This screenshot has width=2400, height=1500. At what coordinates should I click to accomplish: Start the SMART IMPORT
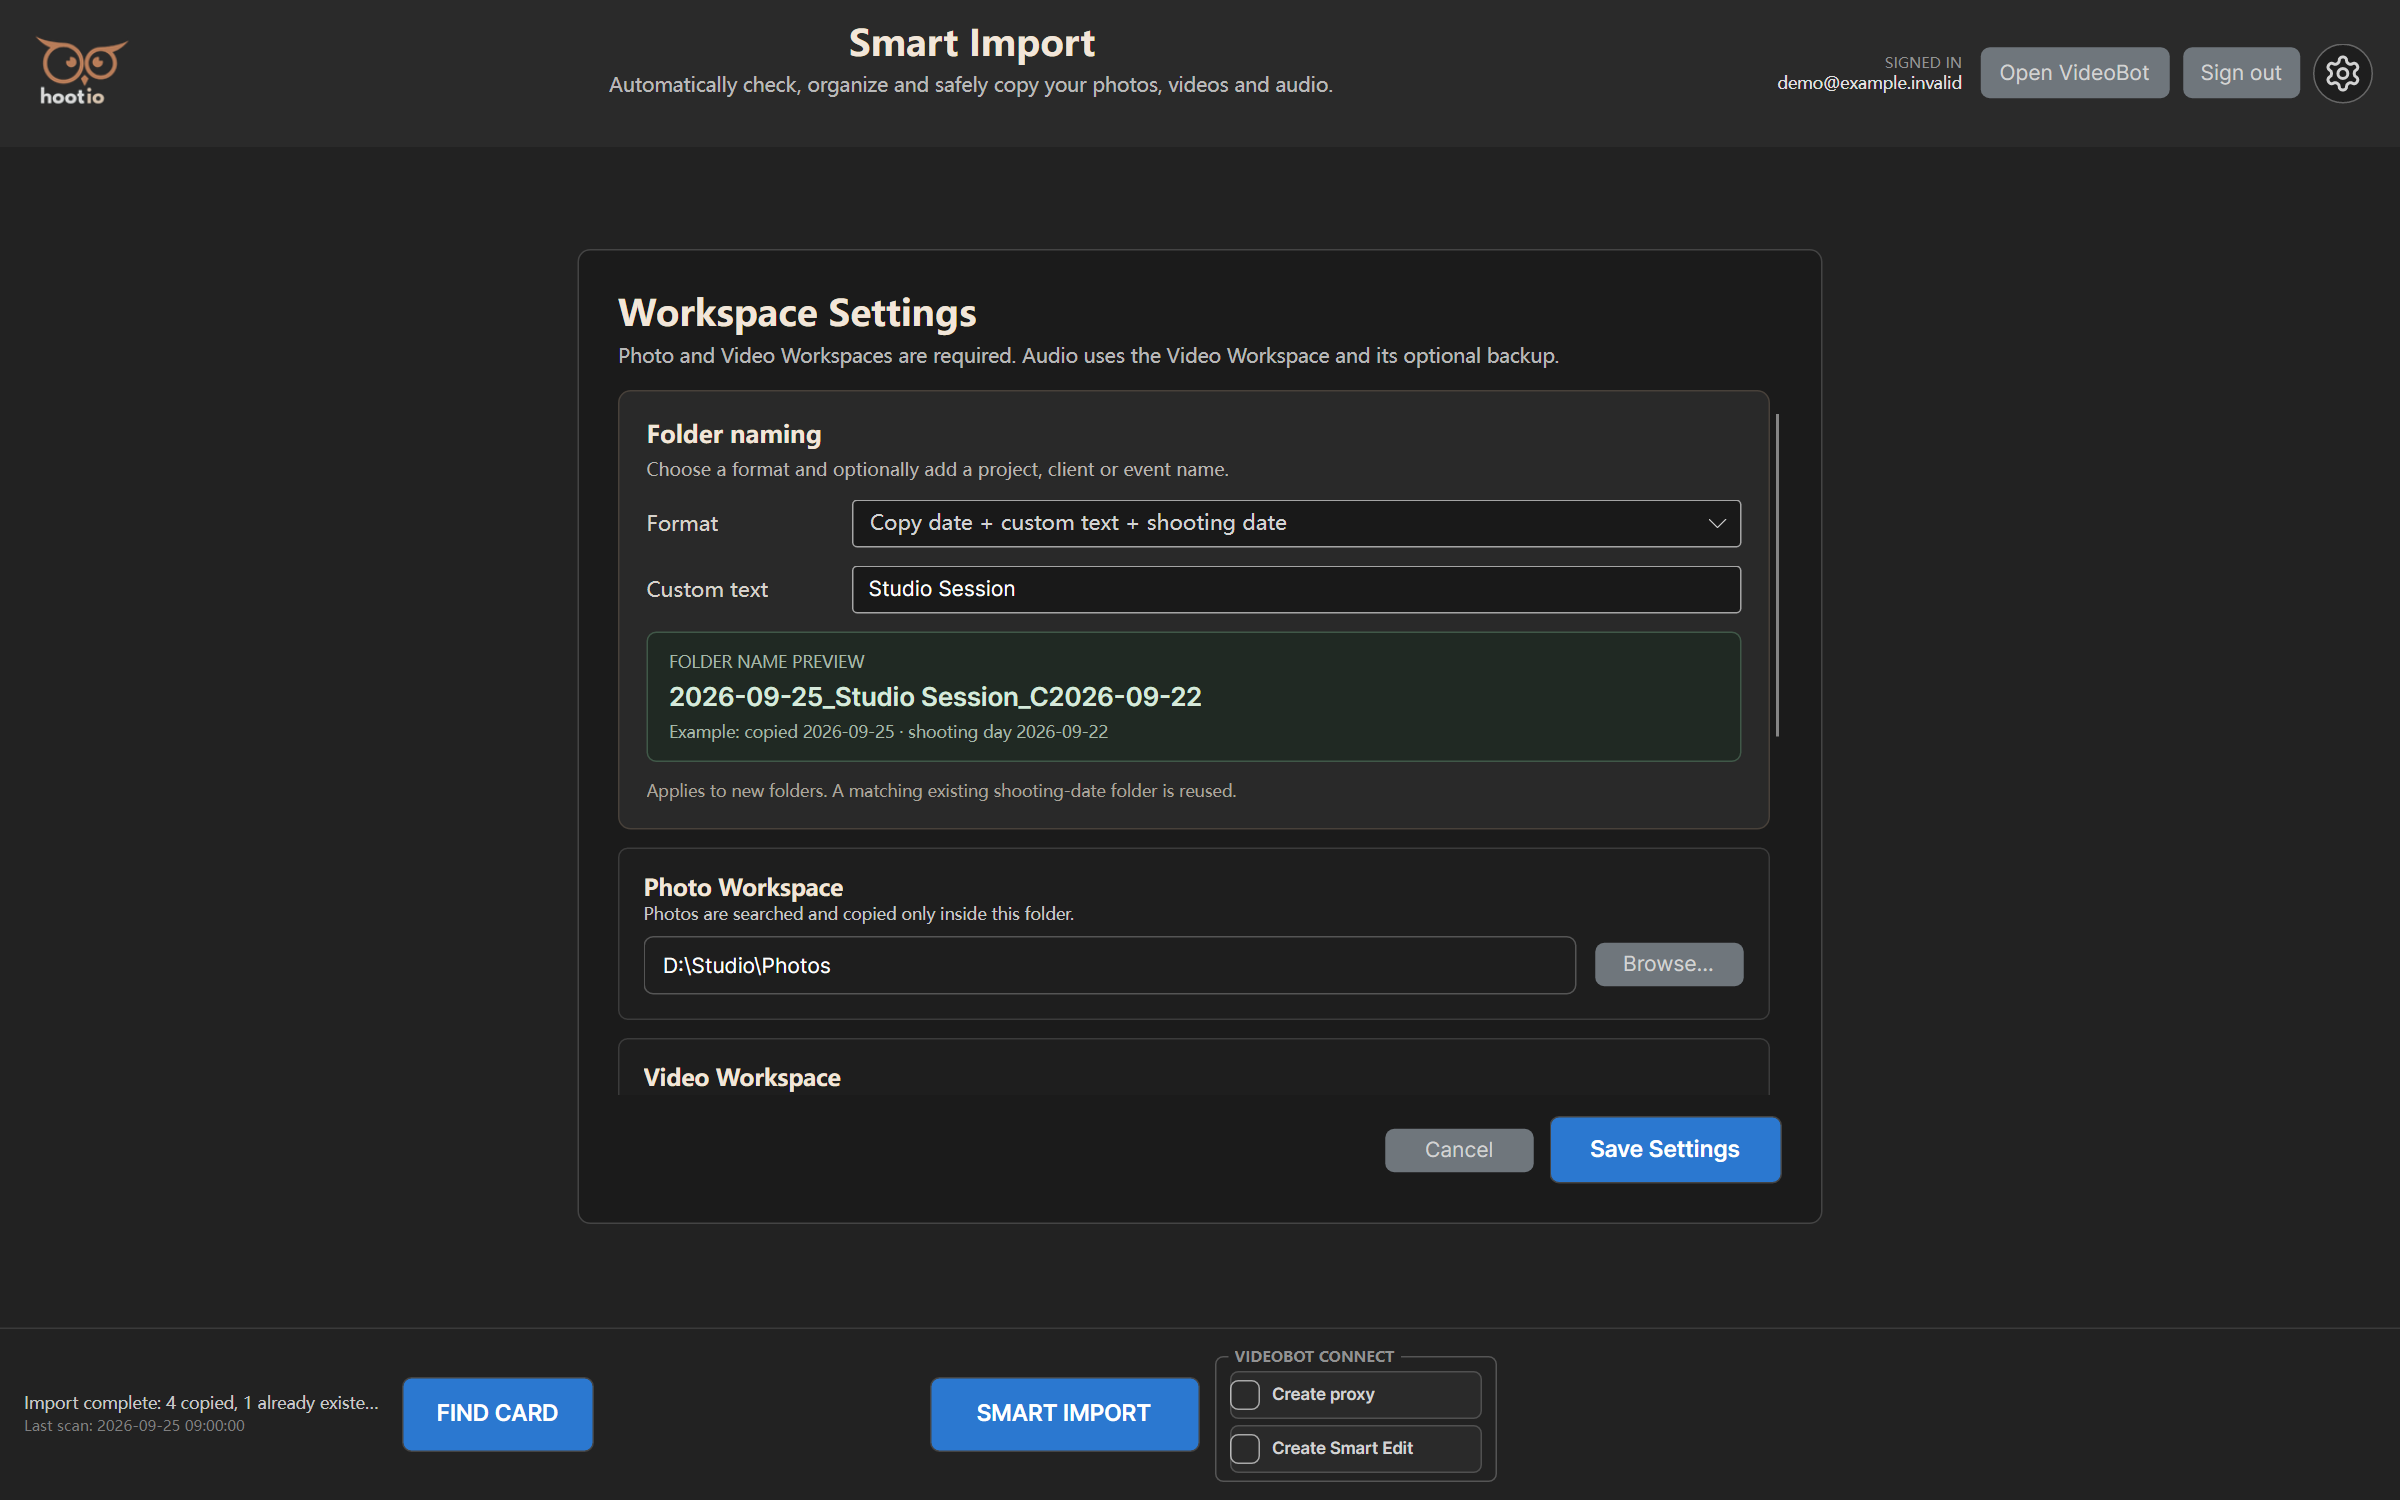tap(1064, 1413)
